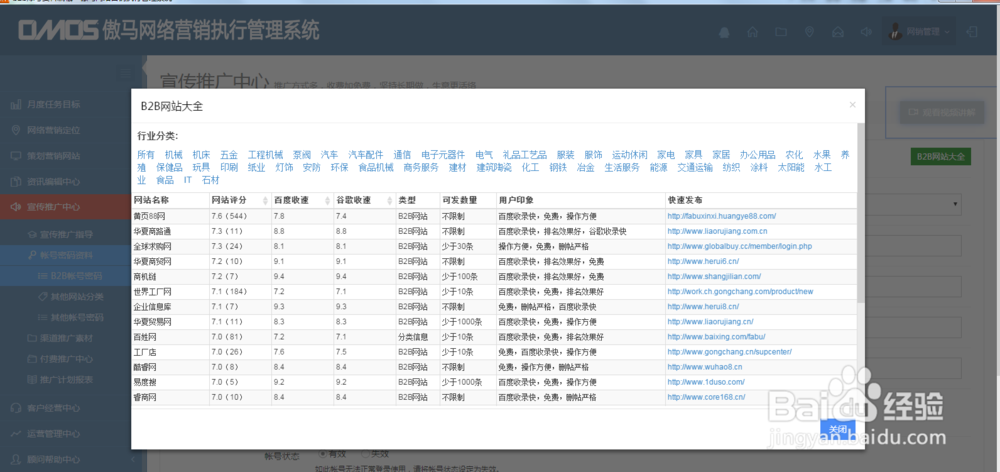
Task: Open the www.globalbuy.cc login link
Action: [739, 246]
